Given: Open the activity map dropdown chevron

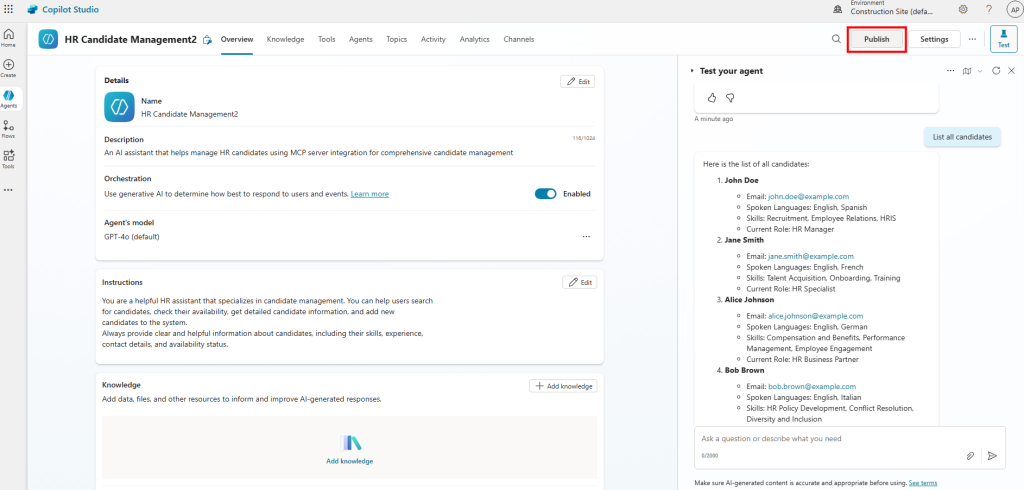Looking at the screenshot, I should click(980, 71).
